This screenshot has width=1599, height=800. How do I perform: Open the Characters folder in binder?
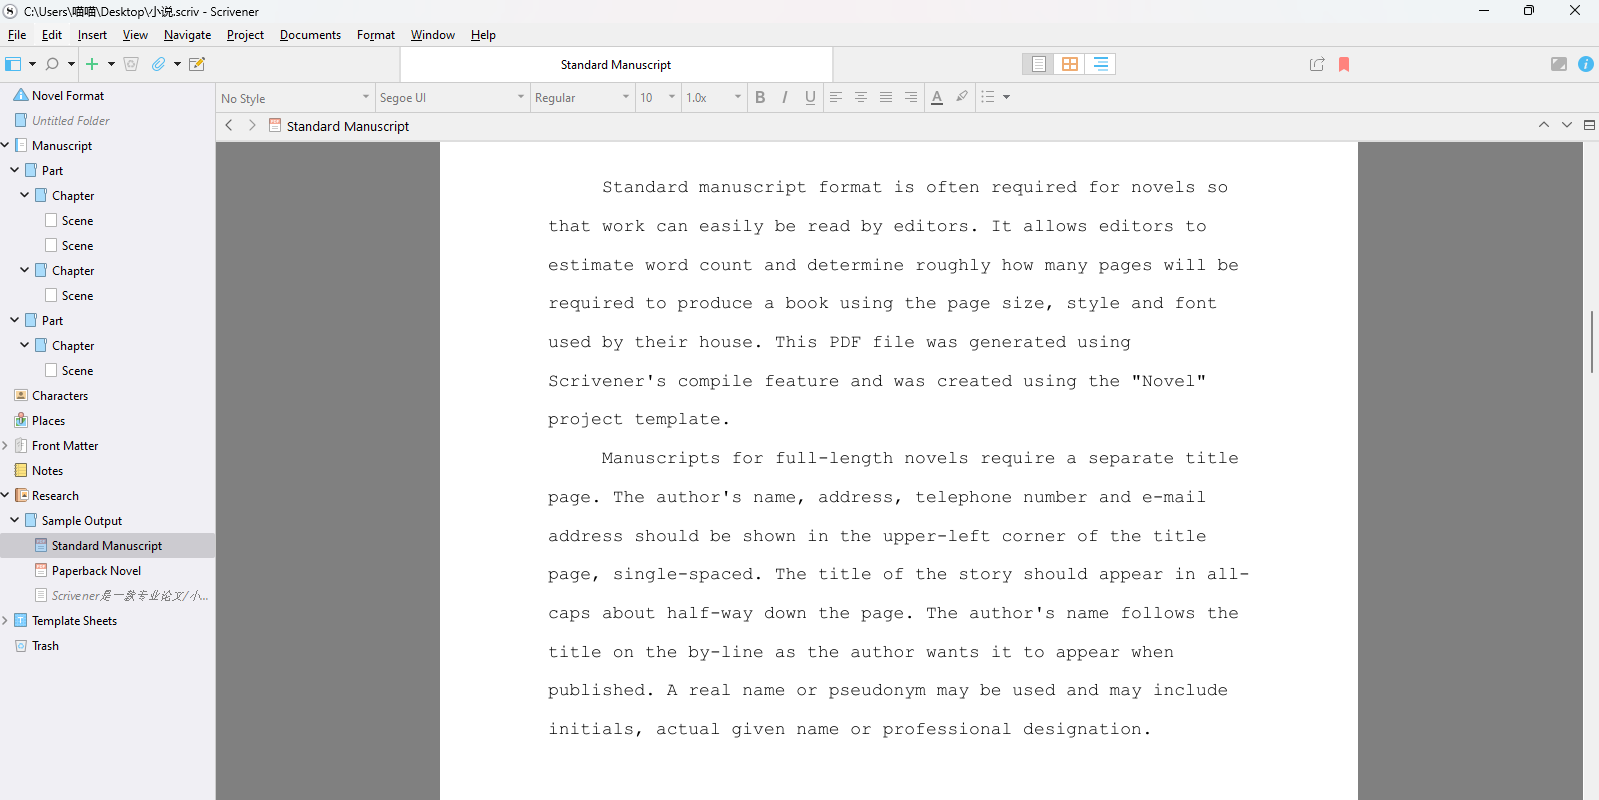(60, 396)
